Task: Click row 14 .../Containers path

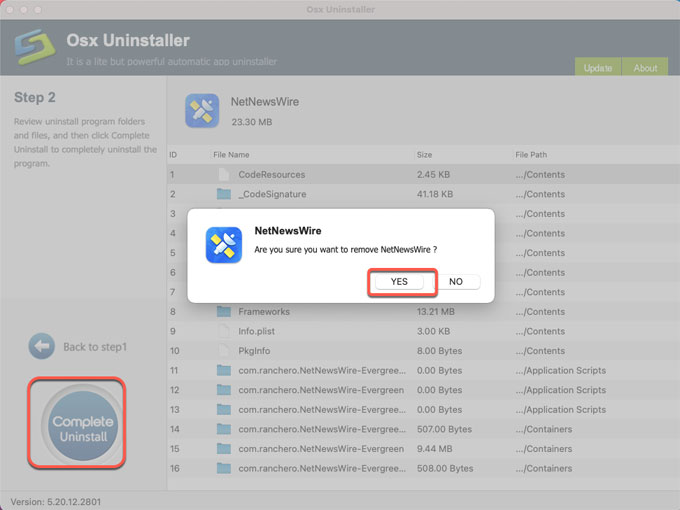Action: coord(543,429)
